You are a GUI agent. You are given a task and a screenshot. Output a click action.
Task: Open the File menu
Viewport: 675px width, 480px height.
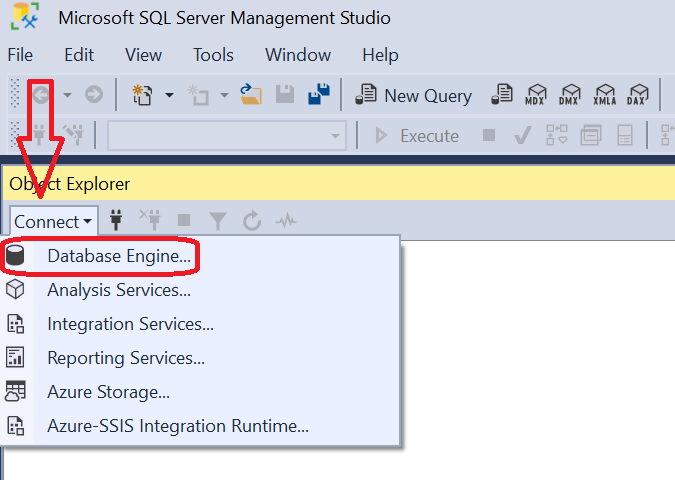coord(20,55)
